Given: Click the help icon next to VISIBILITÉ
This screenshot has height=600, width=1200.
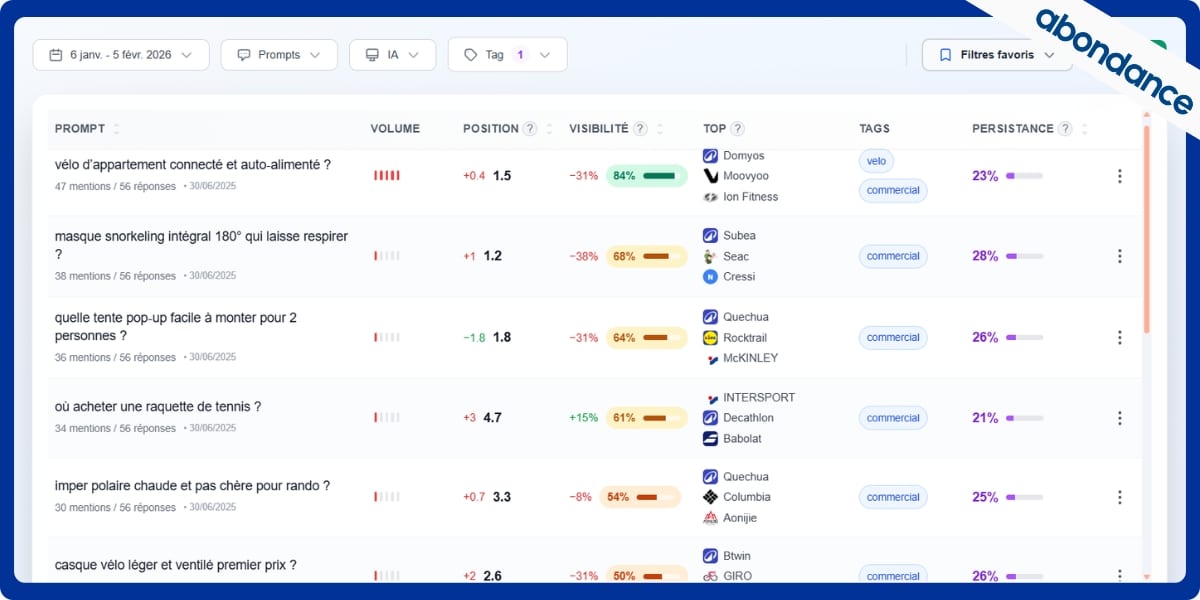Looking at the screenshot, I should tap(640, 129).
